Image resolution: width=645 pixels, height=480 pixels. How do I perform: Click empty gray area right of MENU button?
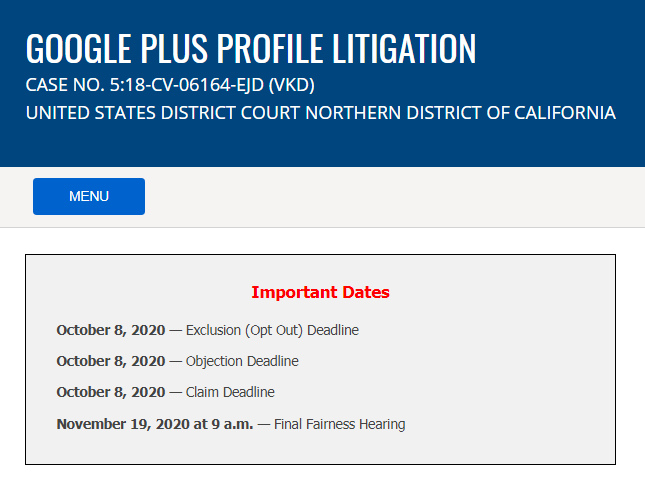tap(400, 196)
